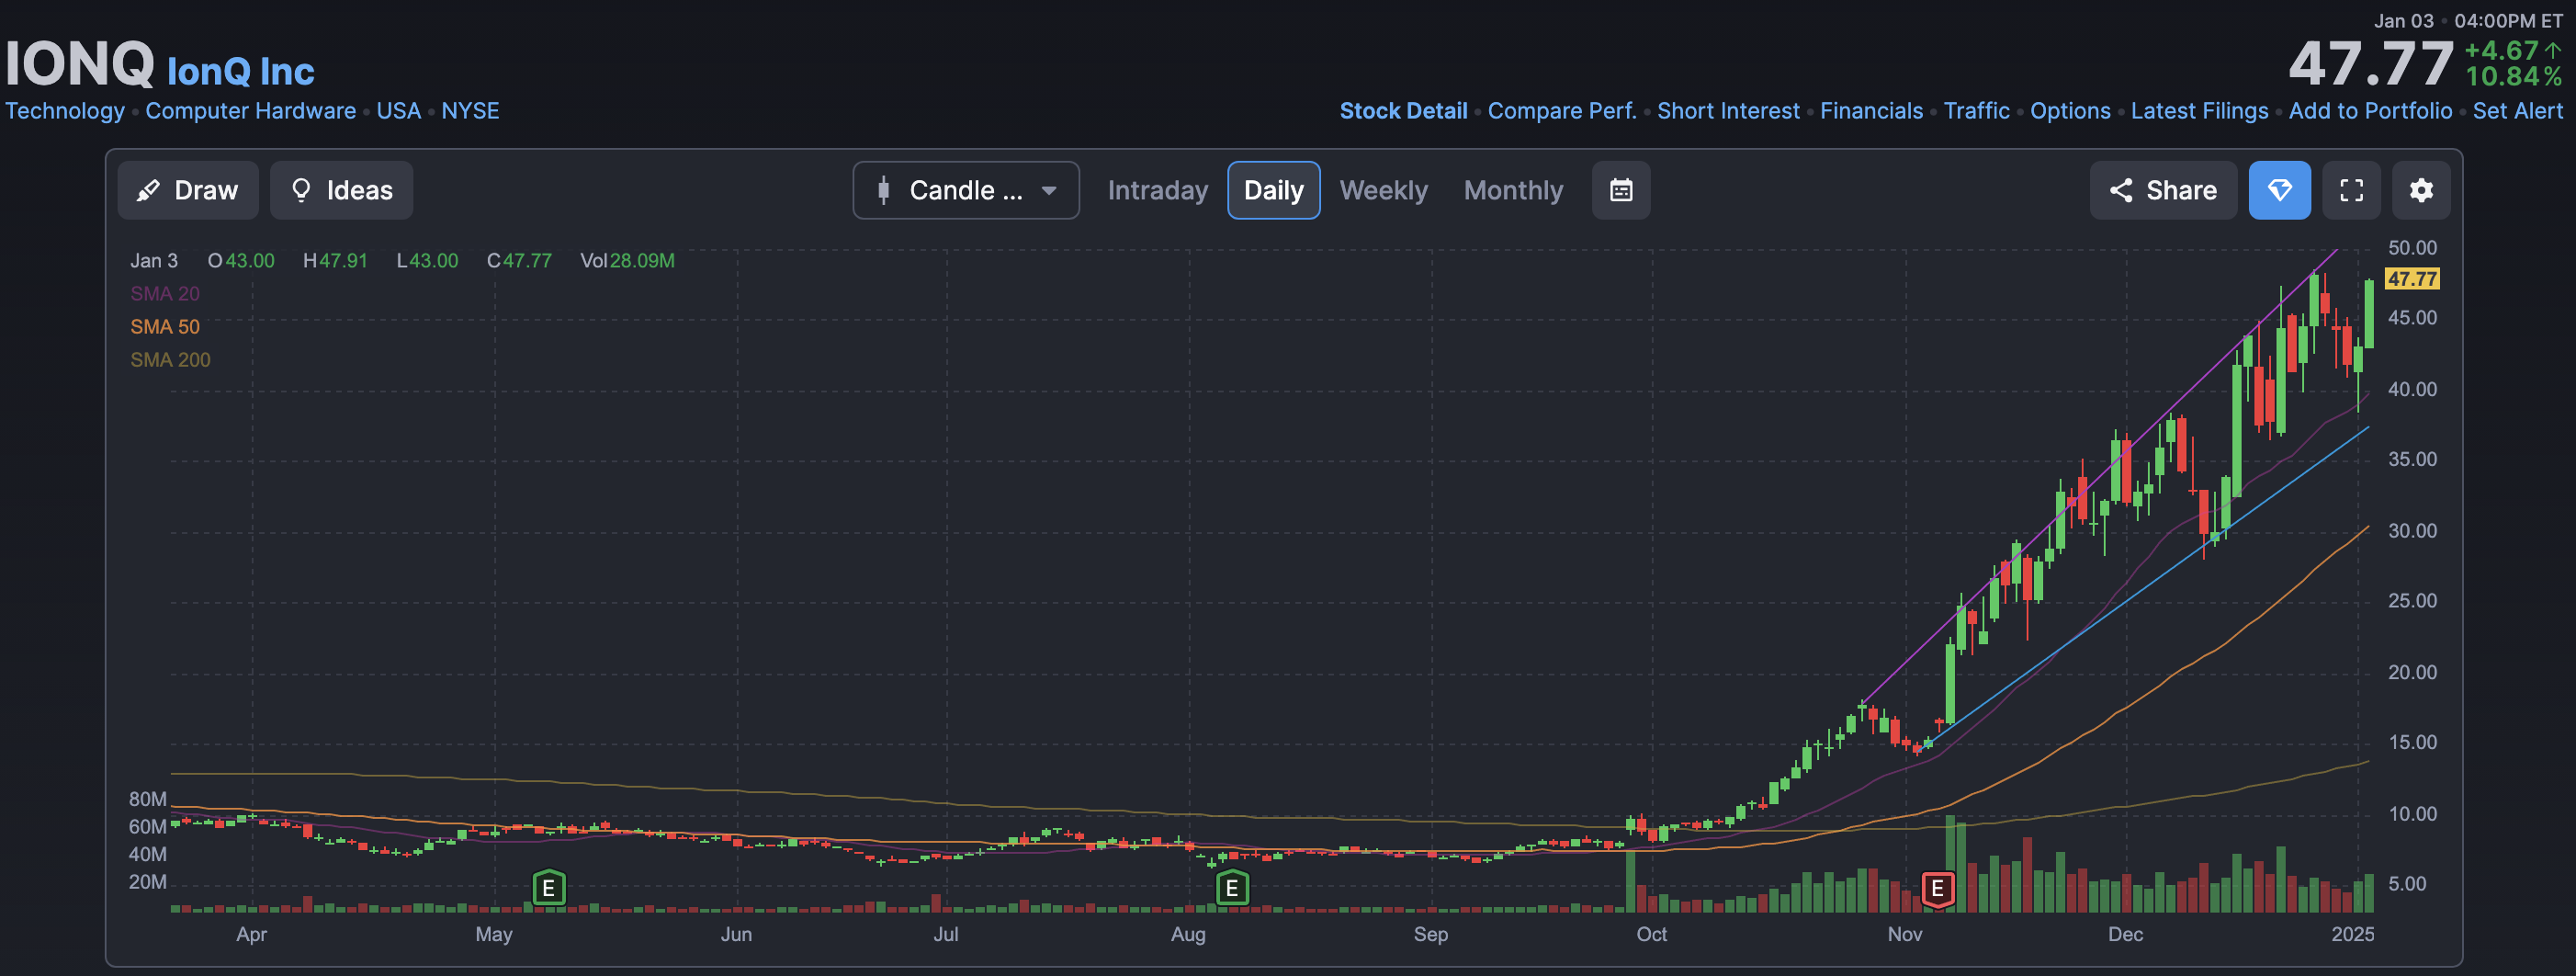Viewport: 2576px width, 976px height.
Task: Open the November red earnings marker
Action: pos(1937,888)
